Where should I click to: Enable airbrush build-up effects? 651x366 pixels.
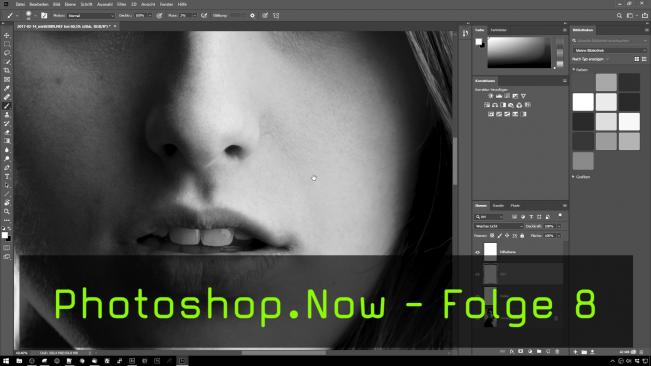tap(204, 16)
